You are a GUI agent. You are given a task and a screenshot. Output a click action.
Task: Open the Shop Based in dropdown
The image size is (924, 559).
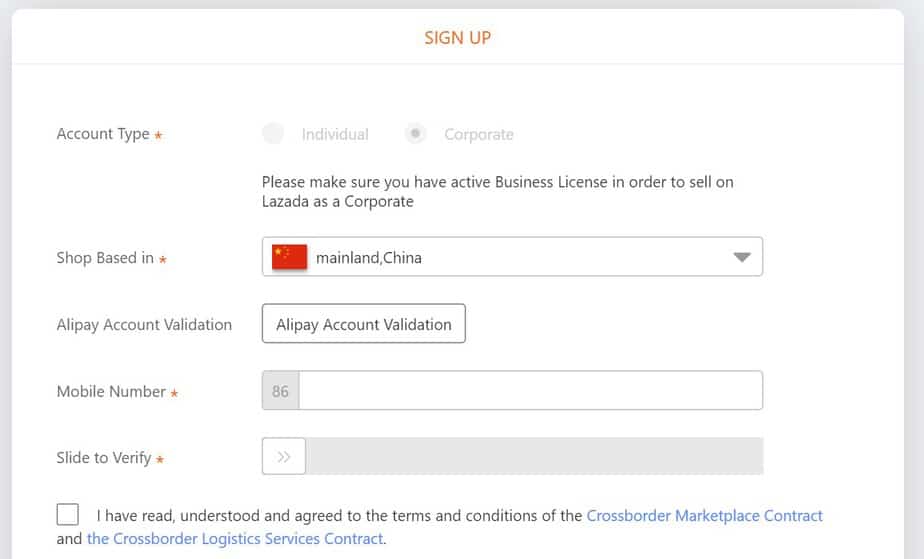pos(512,257)
